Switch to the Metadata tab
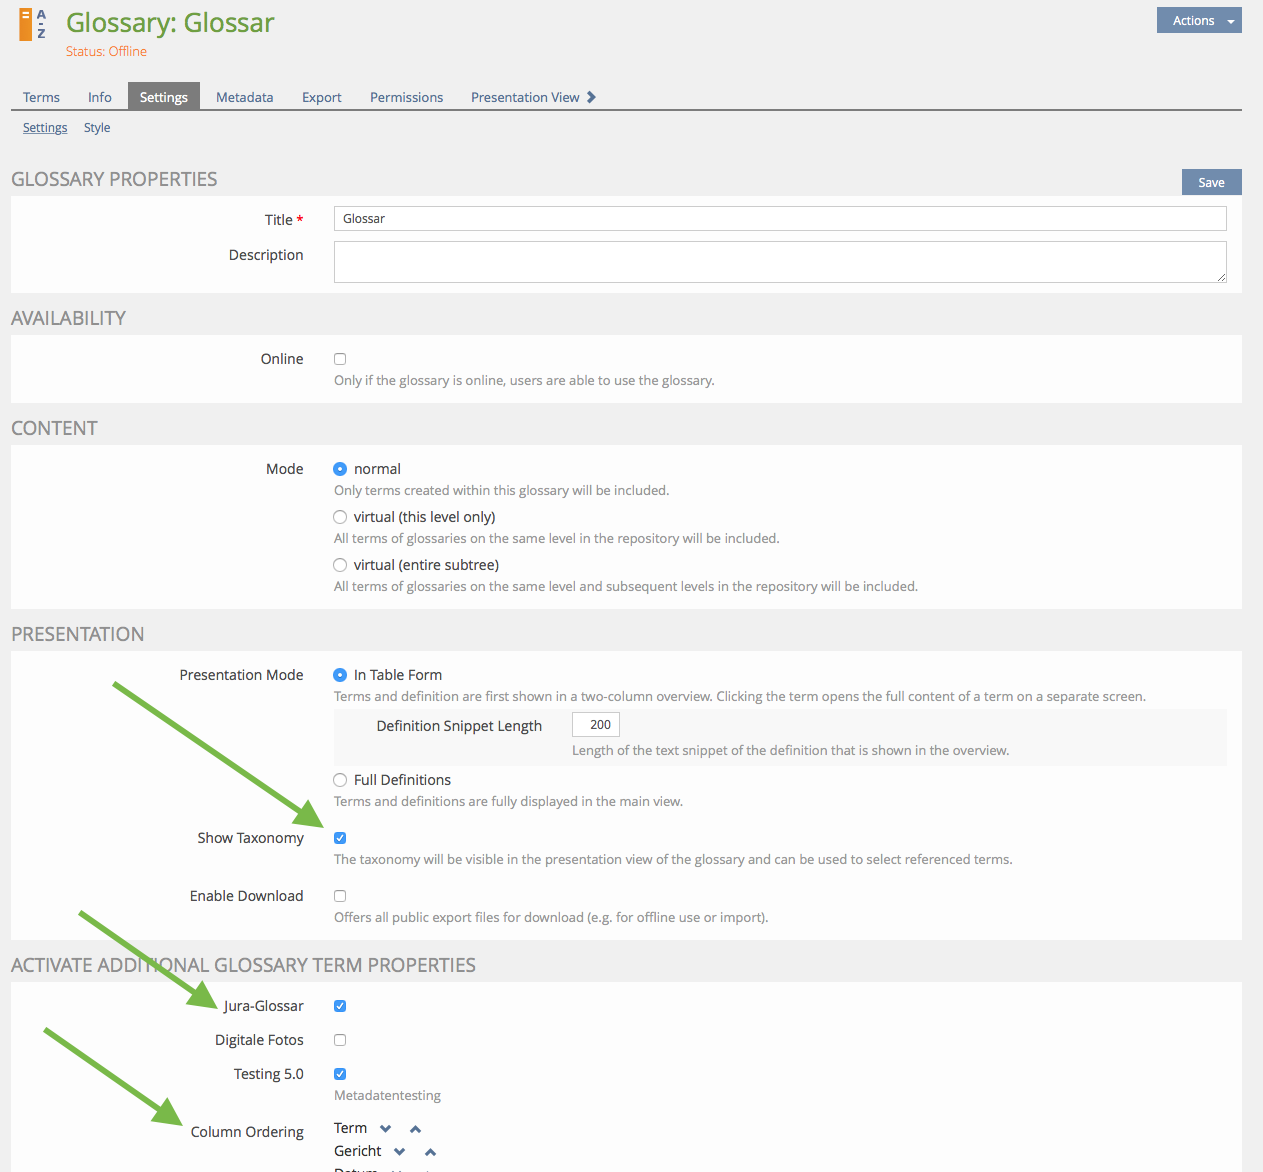This screenshot has height=1172, width=1263. coord(244,97)
